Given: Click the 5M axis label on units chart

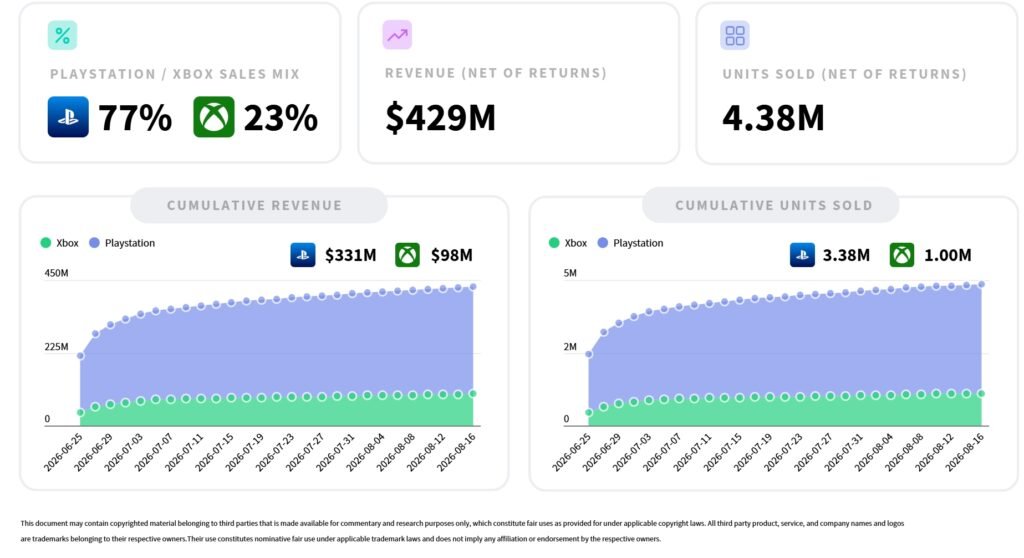Looking at the screenshot, I should pyautogui.click(x=570, y=273).
